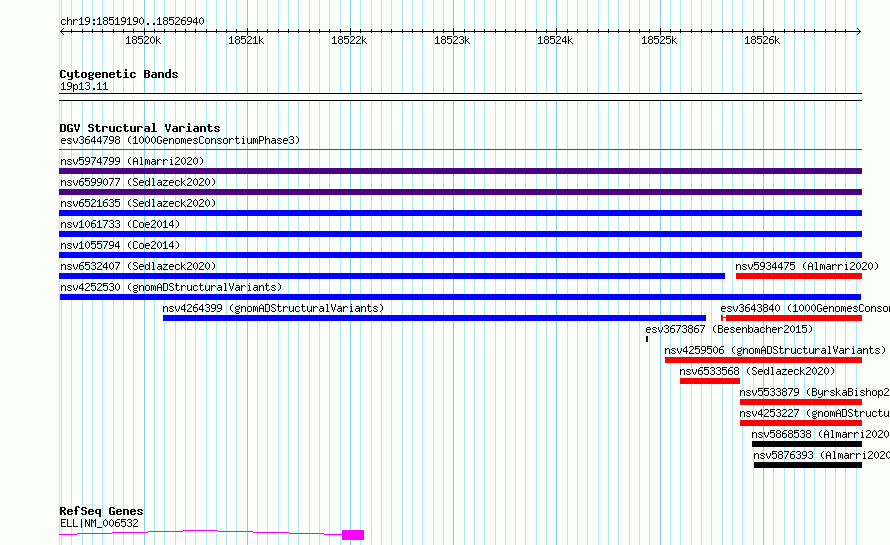Select the magenta ELL exon block

(x=353, y=535)
